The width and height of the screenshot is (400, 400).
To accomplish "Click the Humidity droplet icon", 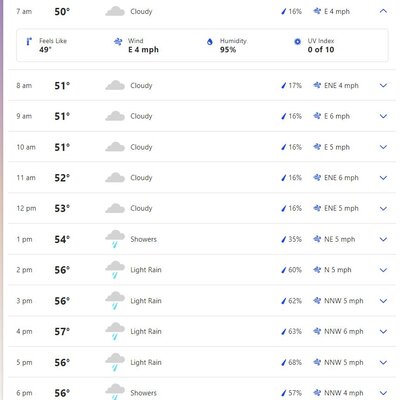I will pyautogui.click(x=210, y=42).
